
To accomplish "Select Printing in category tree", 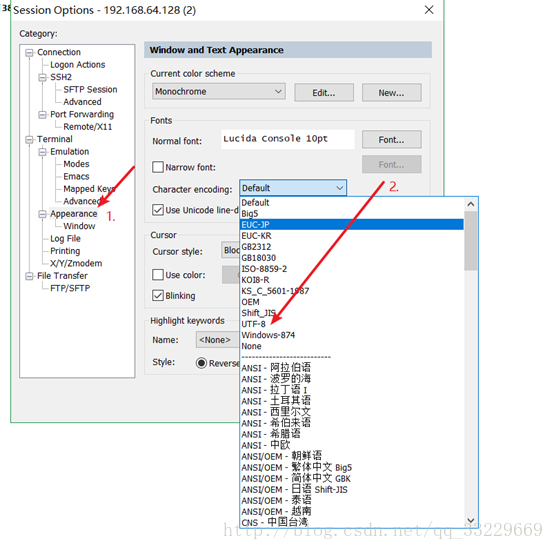I will pyautogui.click(x=65, y=251).
